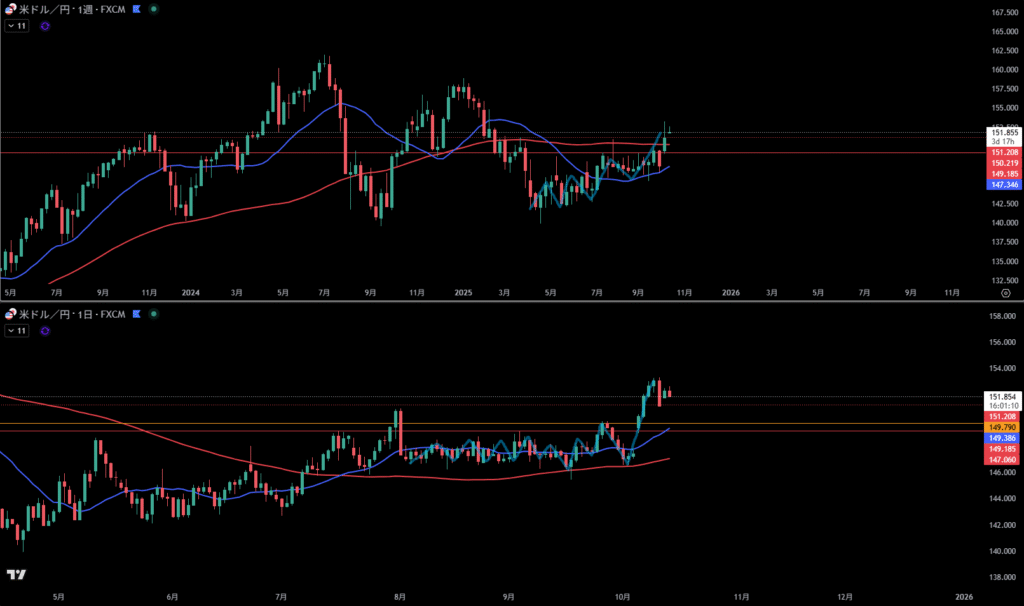Click the USD/JPY flag icon on daily chart
The height and width of the screenshot is (606, 1024).
point(10,314)
